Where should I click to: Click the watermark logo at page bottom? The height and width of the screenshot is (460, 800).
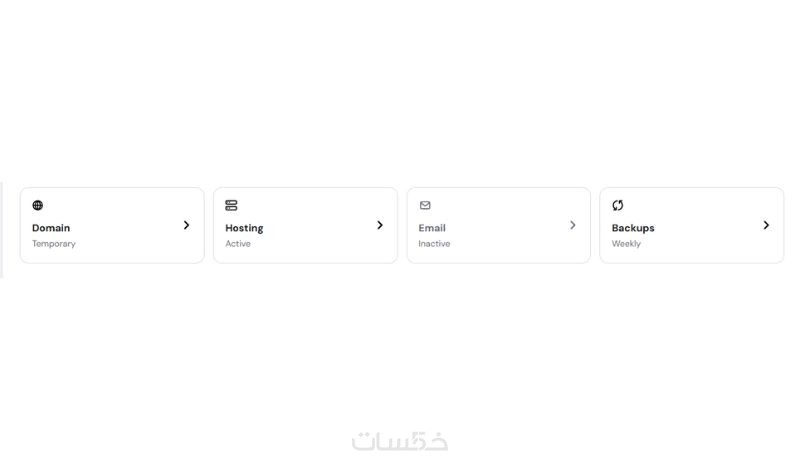click(x=400, y=441)
